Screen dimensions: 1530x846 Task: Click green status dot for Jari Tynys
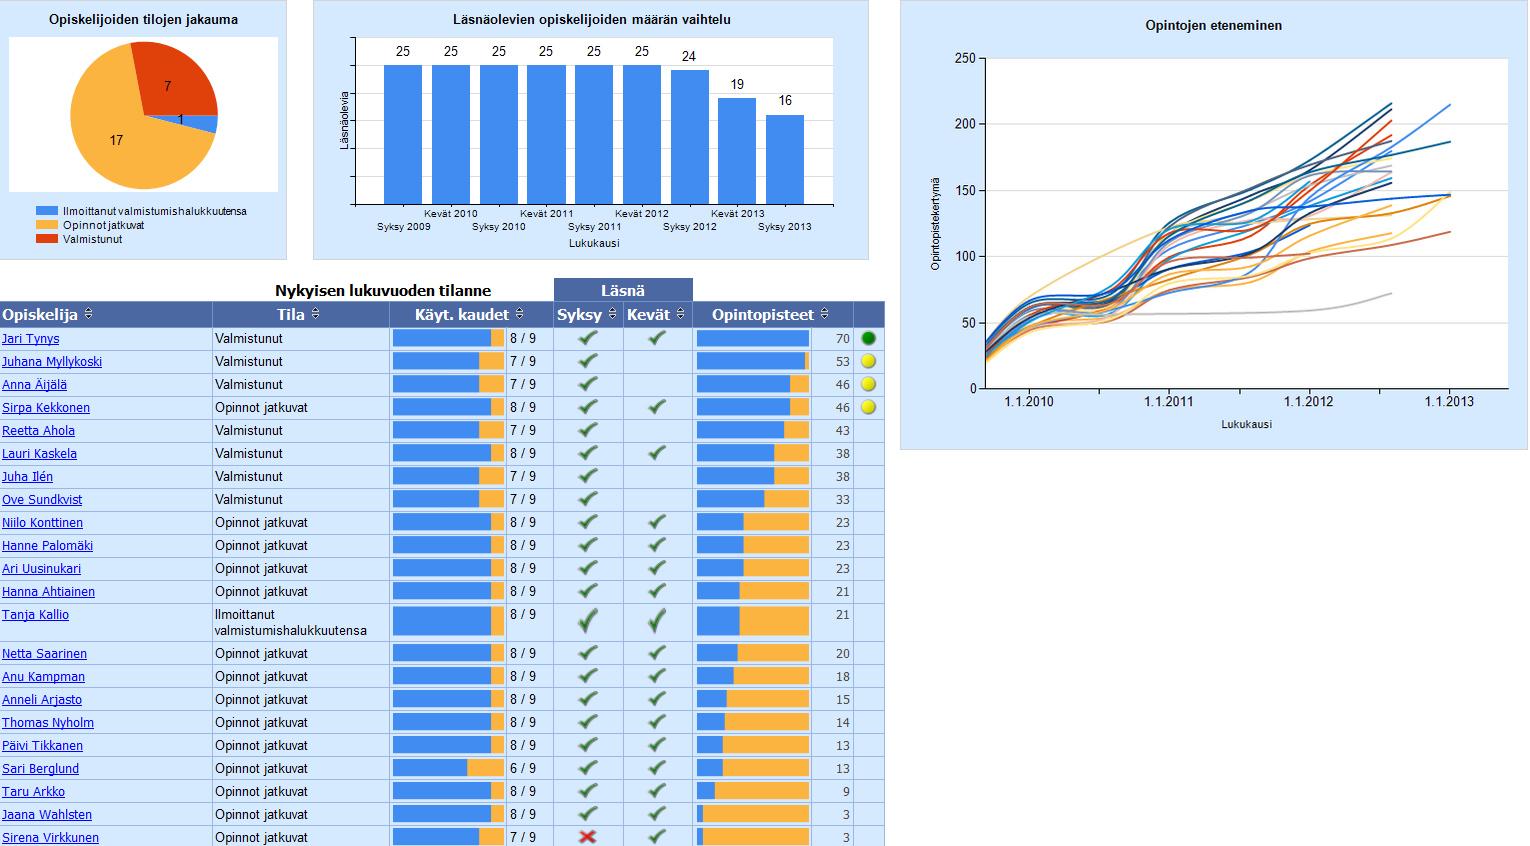pos(868,338)
